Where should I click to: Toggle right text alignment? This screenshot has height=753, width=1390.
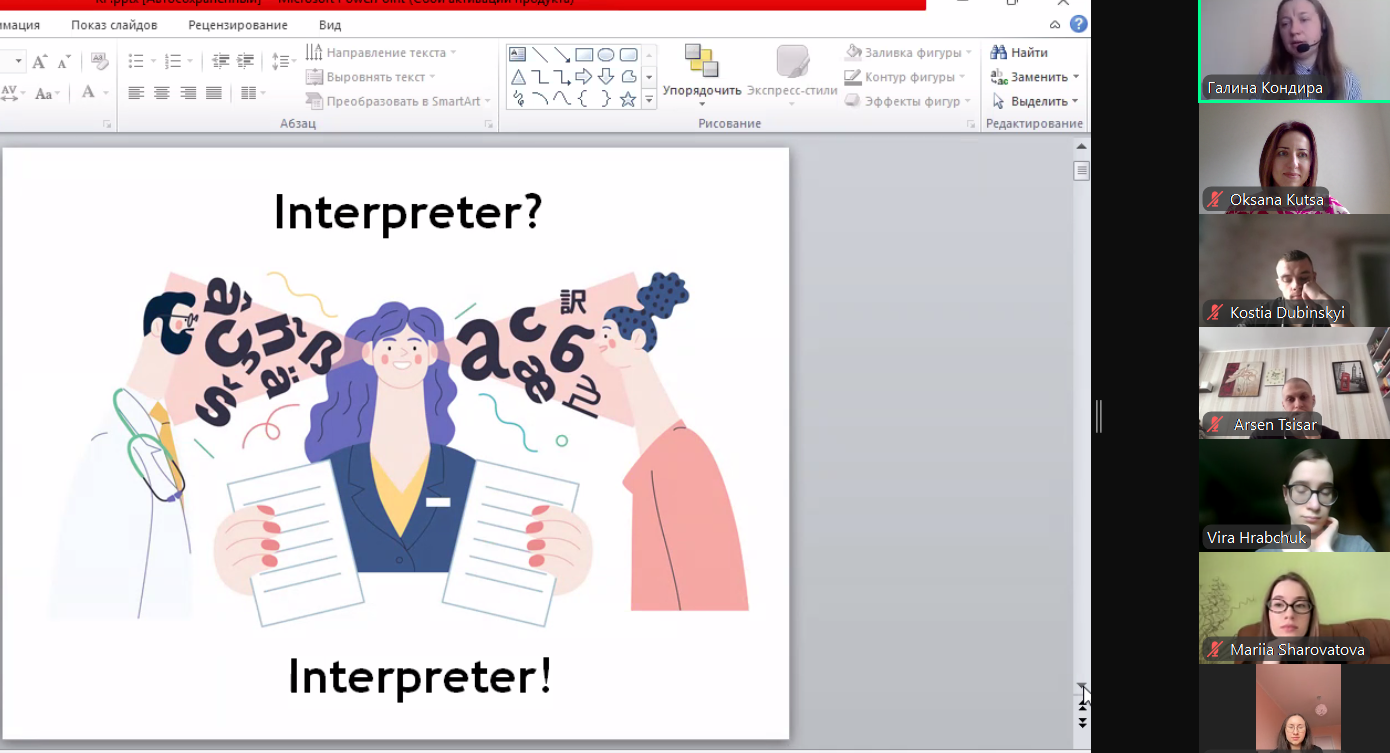pos(188,93)
